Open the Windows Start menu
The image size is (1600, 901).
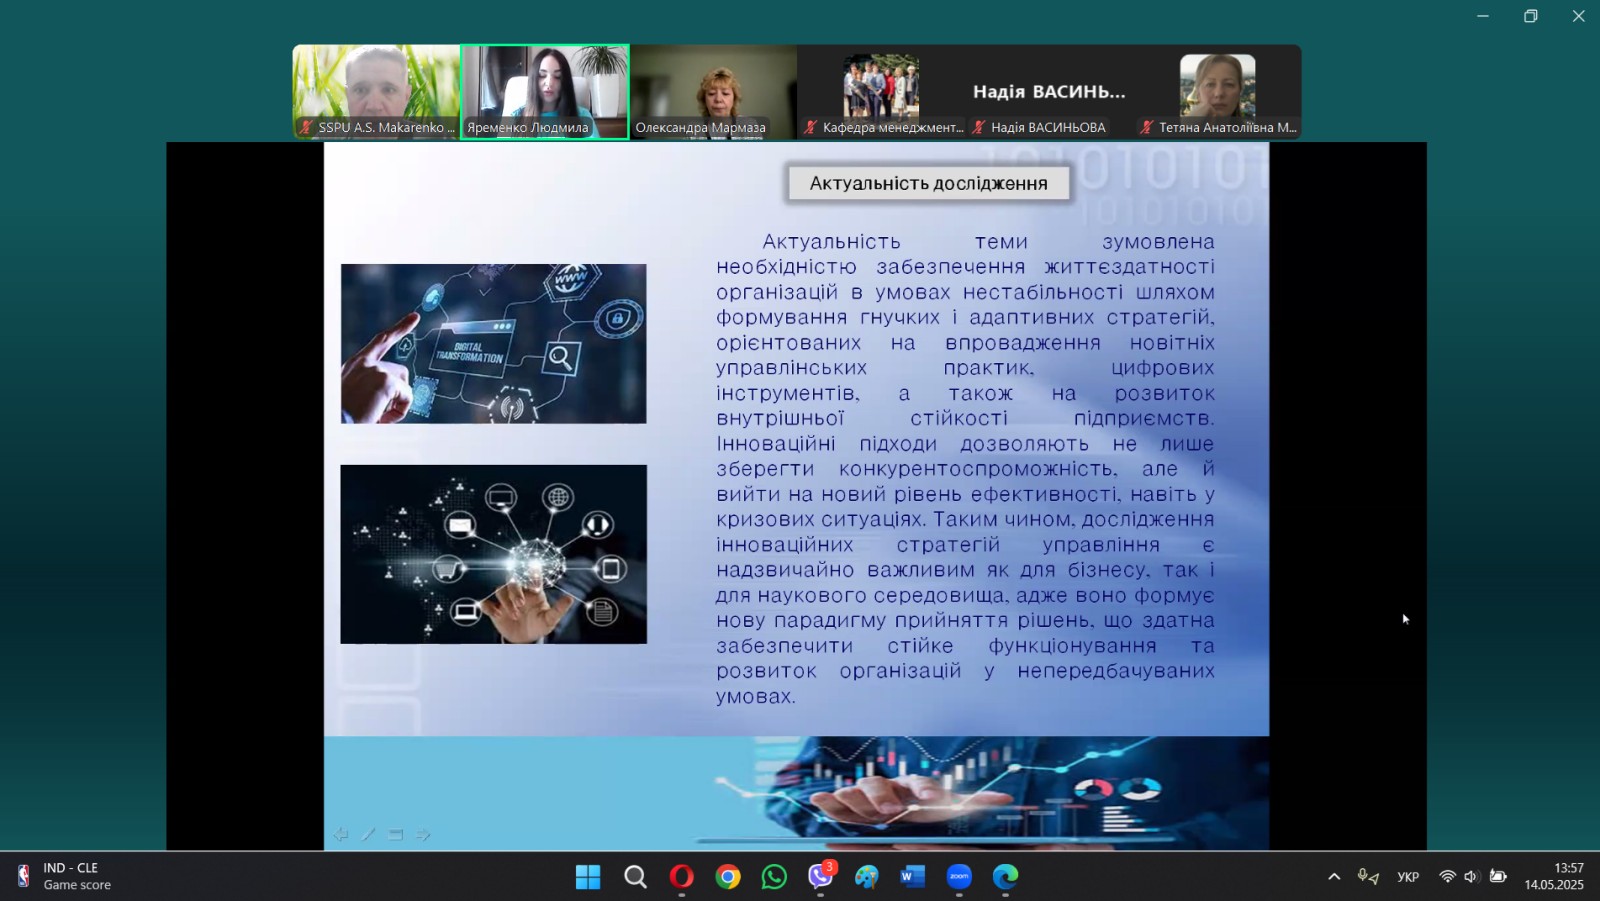[588, 877]
